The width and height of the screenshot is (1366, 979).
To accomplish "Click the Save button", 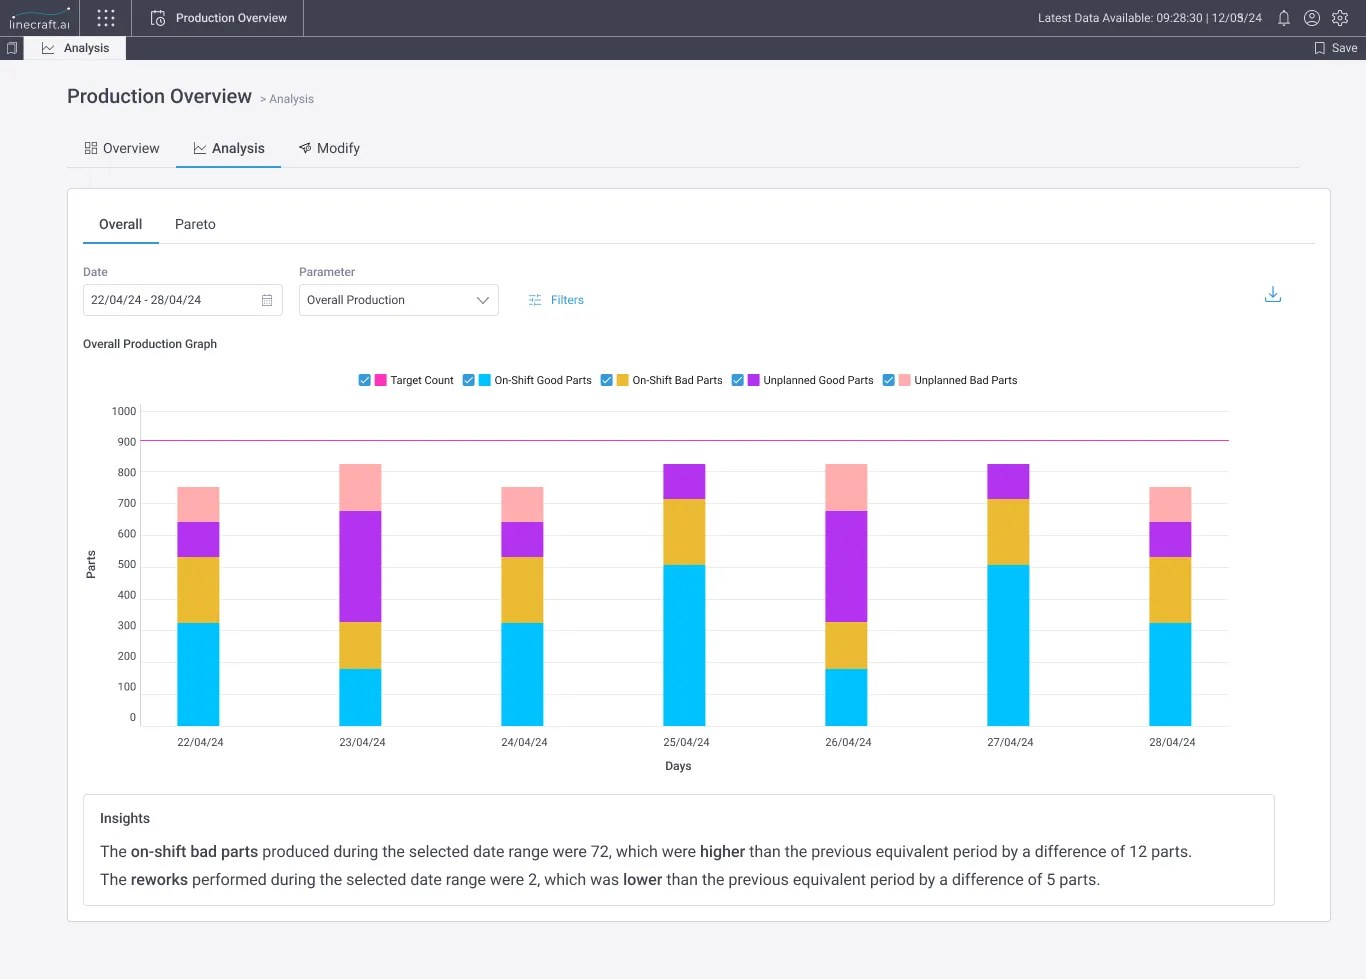I will point(1336,48).
